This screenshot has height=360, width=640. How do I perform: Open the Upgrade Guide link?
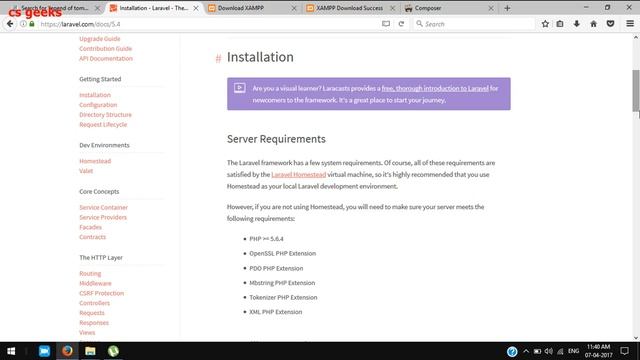pyautogui.click(x=100, y=39)
